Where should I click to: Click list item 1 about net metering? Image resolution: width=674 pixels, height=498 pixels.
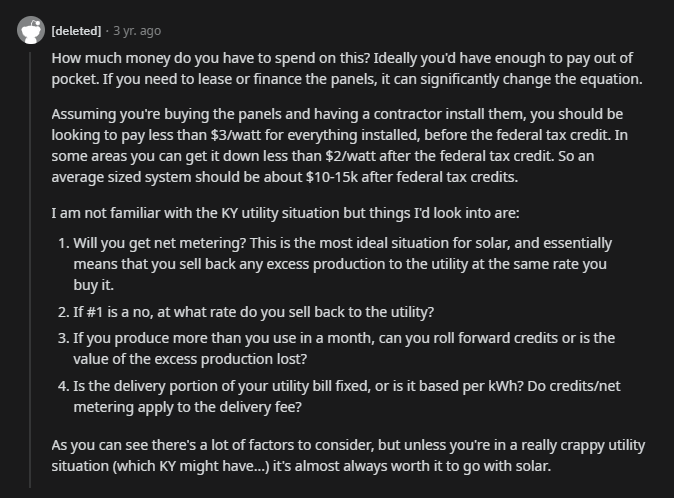[x=342, y=264]
